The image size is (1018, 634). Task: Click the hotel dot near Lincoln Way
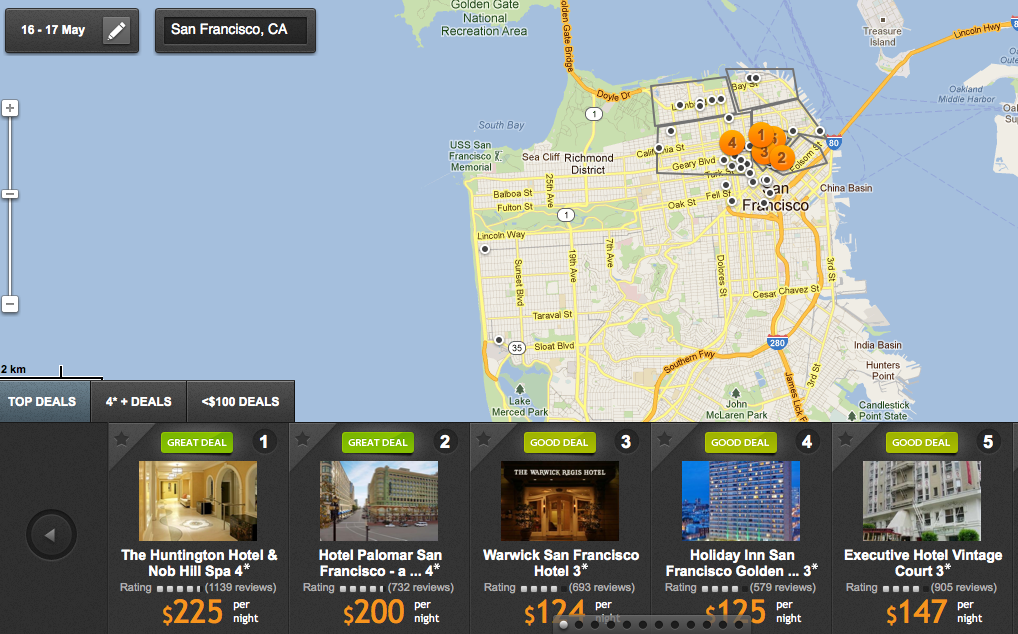click(x=484, y=249)
